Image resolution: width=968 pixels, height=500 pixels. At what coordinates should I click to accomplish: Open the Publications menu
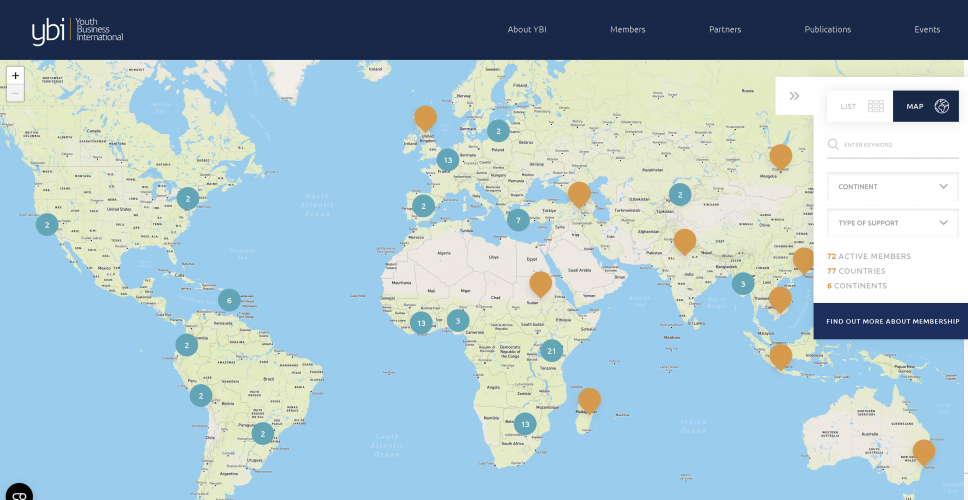pos(827,30)
